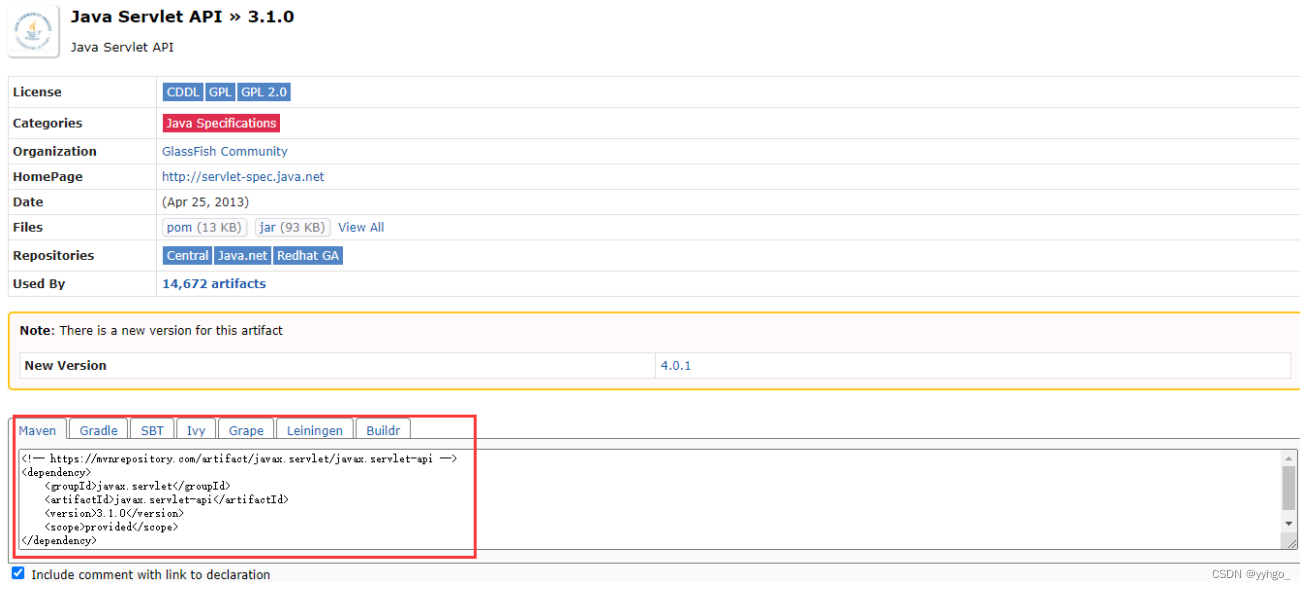Switch to the Leiningen tab

pos(314,430)
